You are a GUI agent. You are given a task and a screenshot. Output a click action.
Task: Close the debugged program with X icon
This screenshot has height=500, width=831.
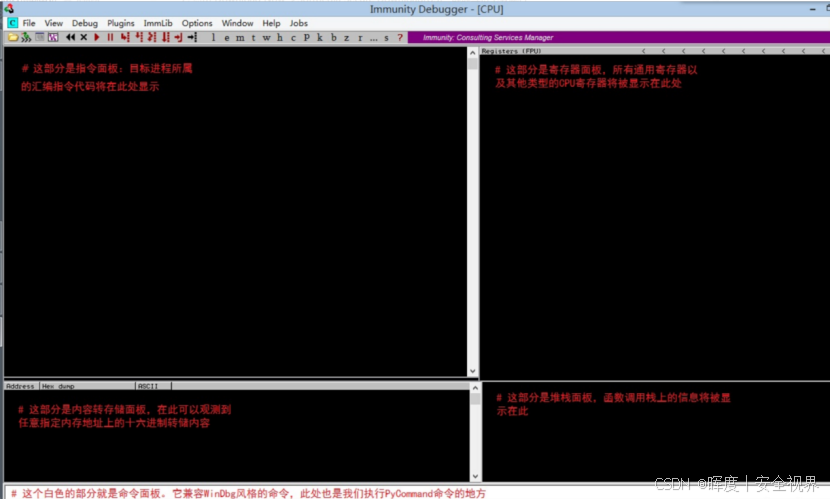pos(83,37)
